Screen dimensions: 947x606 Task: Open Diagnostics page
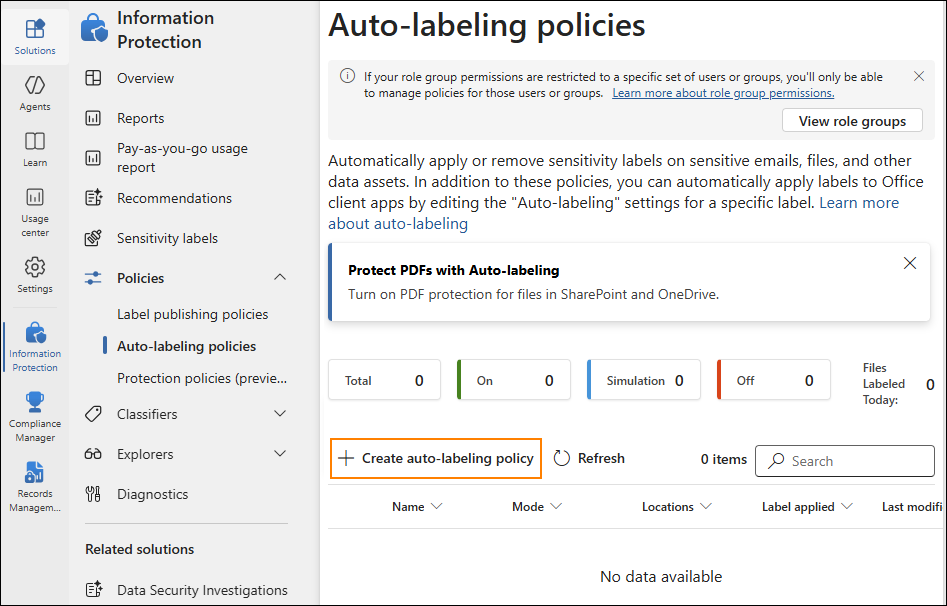(x=153, y=494)
